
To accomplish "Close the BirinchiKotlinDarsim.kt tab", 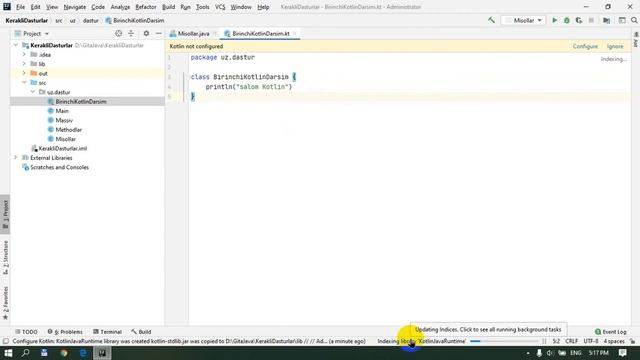I will click(x=294, y=34).
